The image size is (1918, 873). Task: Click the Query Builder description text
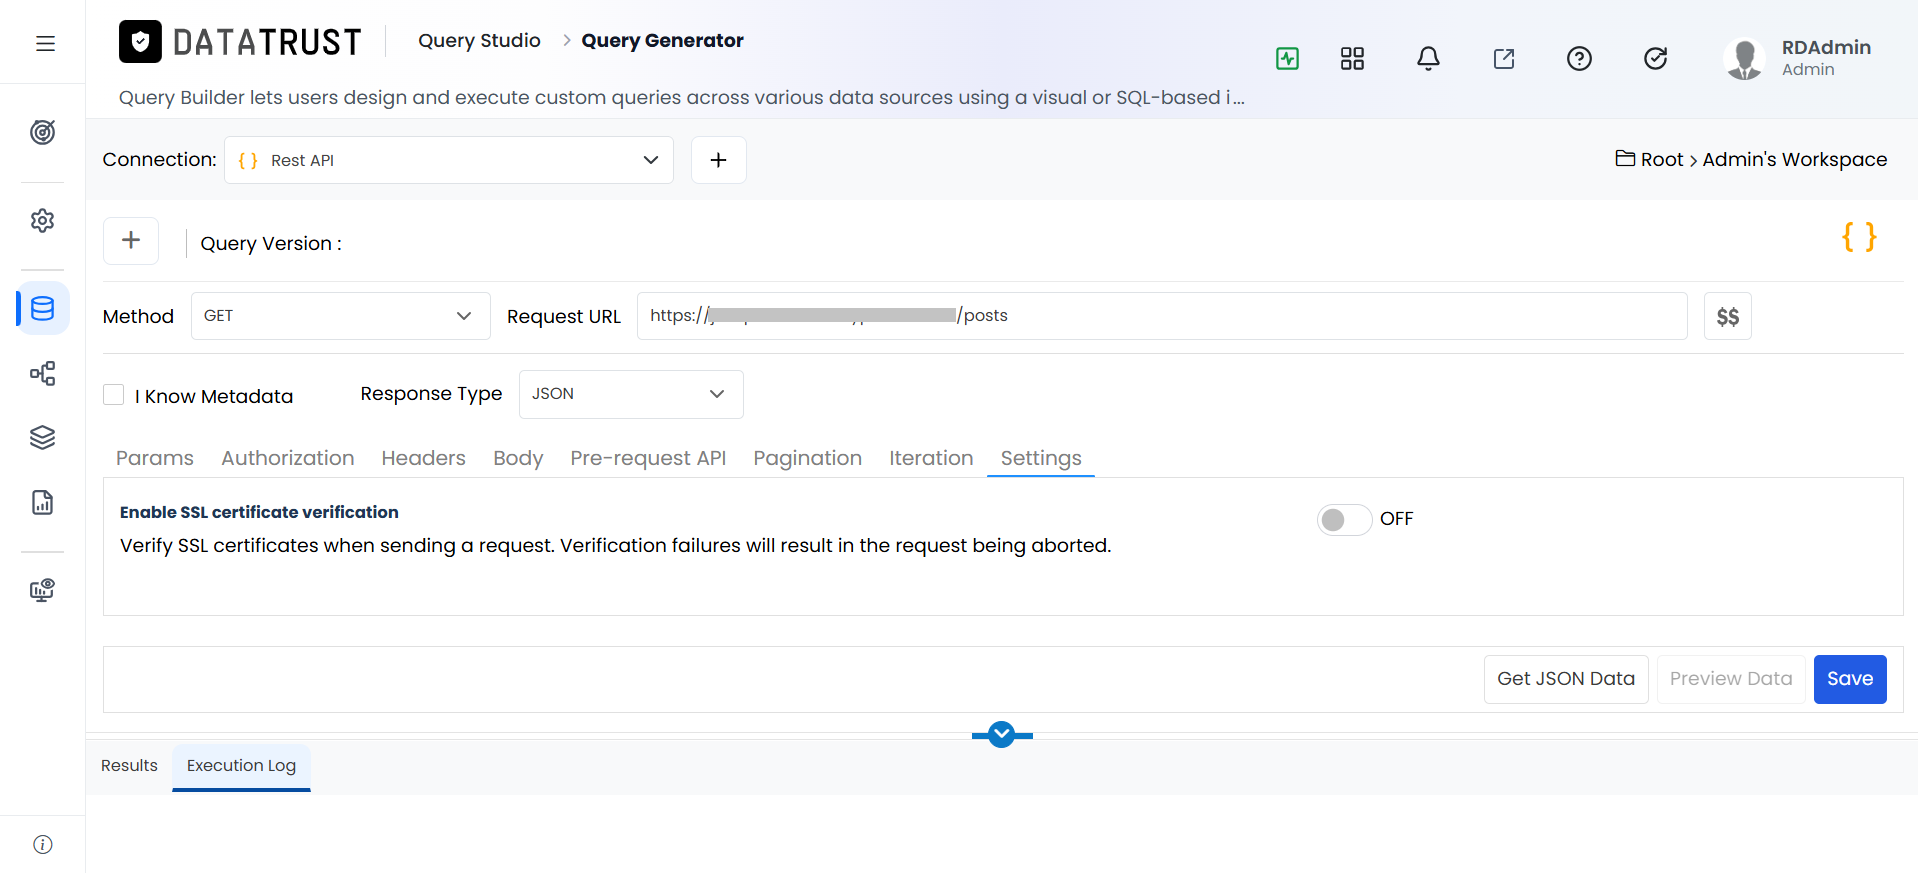click(682, 98)
